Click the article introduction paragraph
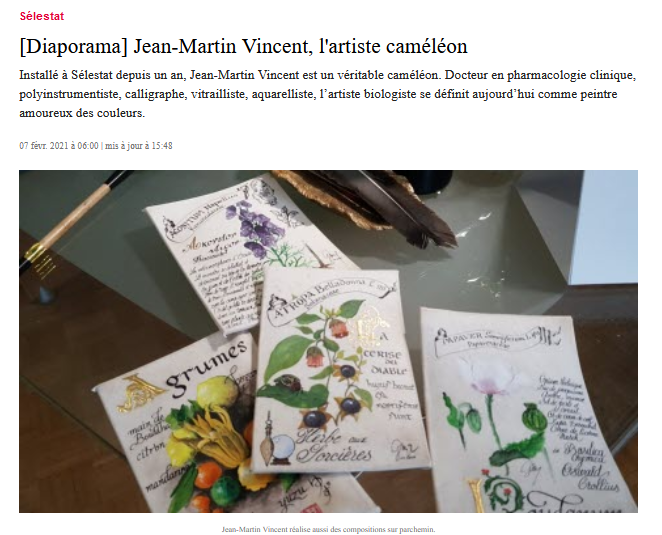The height and width of the screenshot is (535, 662). point(328,94)
